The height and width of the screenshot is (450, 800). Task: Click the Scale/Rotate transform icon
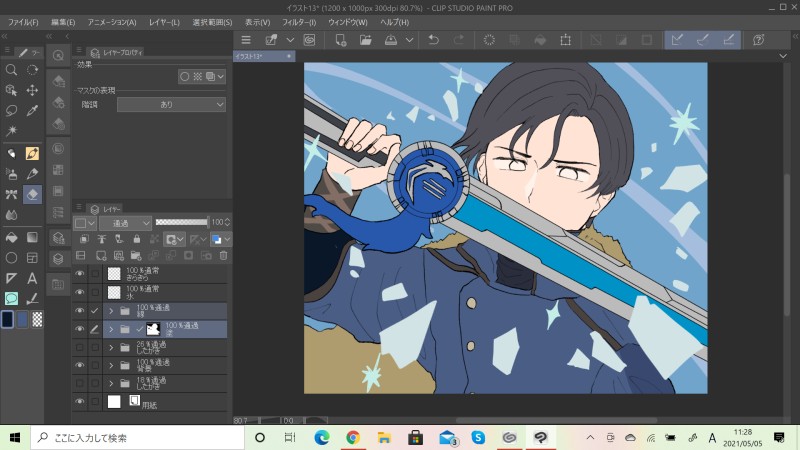565,40
